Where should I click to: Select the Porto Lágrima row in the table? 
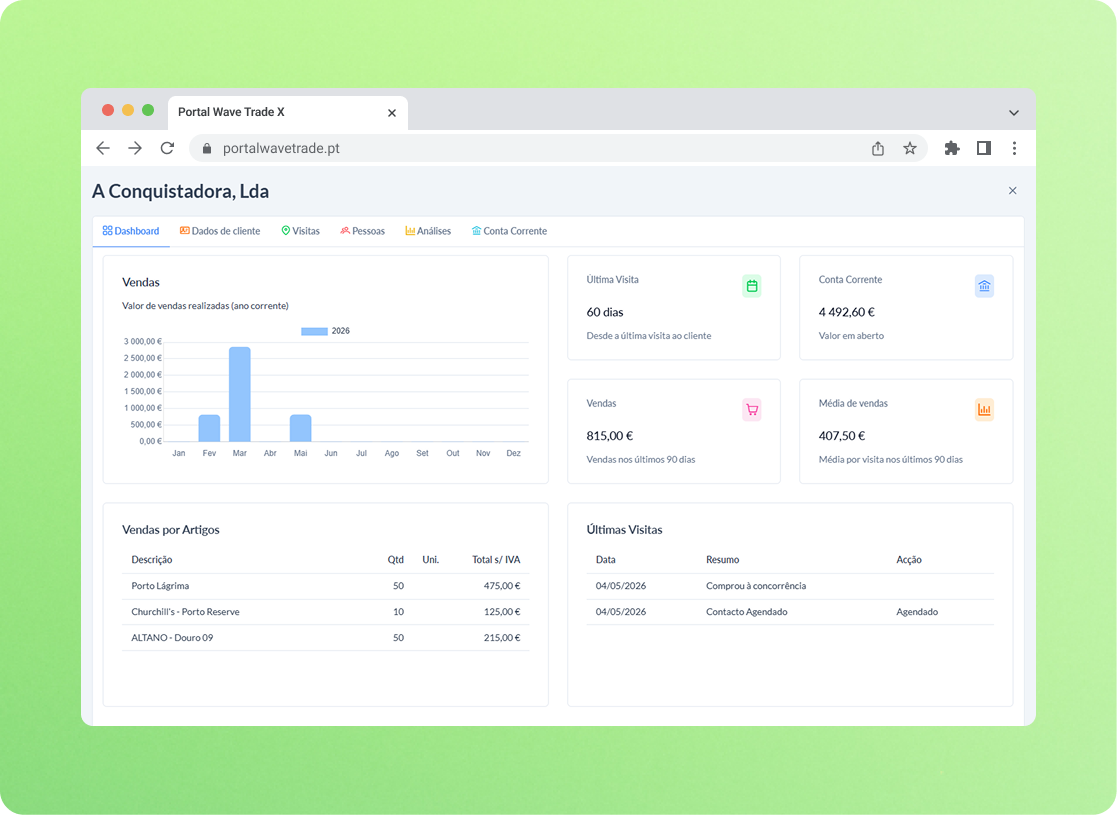click(x=326, y=586)
